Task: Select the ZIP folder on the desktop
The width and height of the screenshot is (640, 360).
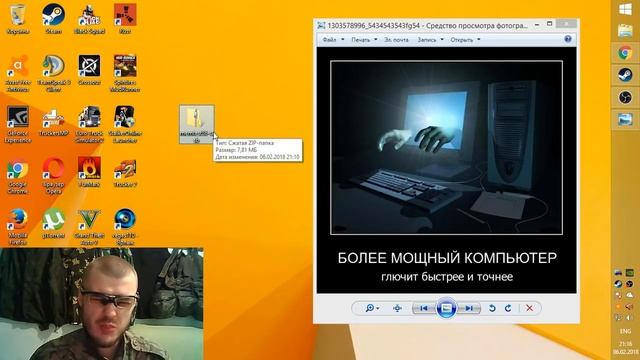Action: [197, 124]
